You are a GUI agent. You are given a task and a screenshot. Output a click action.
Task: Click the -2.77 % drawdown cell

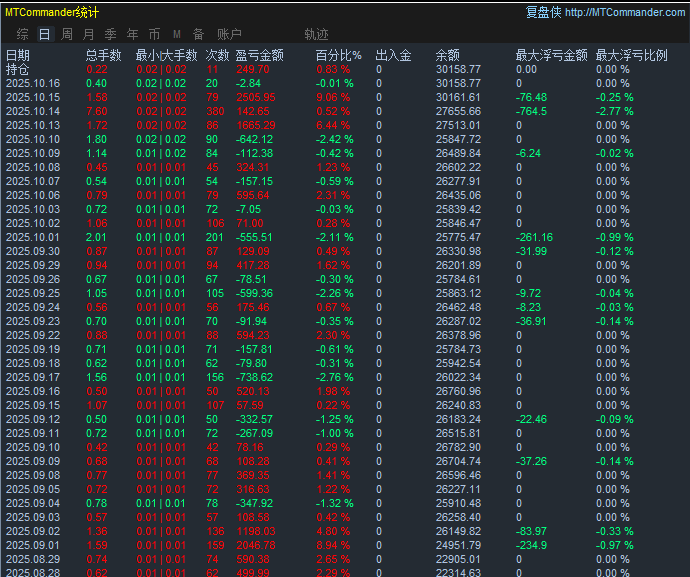pyautogui.click(x=615, y=111)
